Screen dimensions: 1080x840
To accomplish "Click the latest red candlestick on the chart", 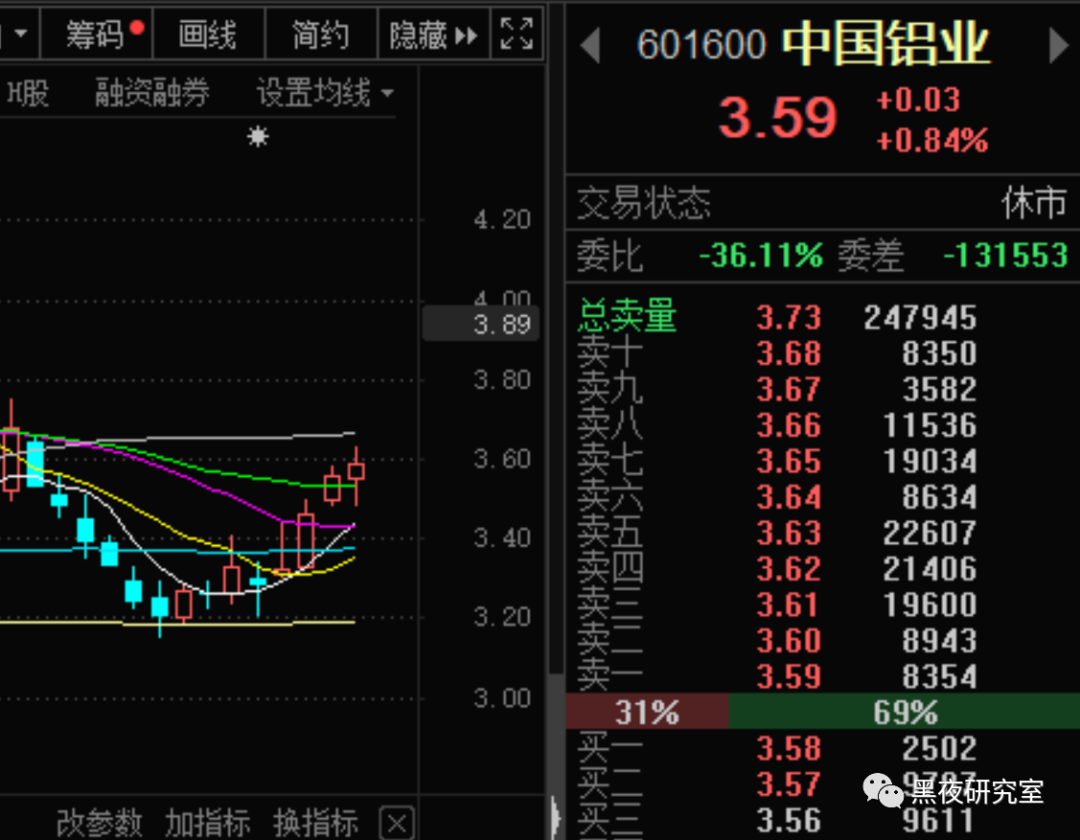I will [x=356, y=472].
